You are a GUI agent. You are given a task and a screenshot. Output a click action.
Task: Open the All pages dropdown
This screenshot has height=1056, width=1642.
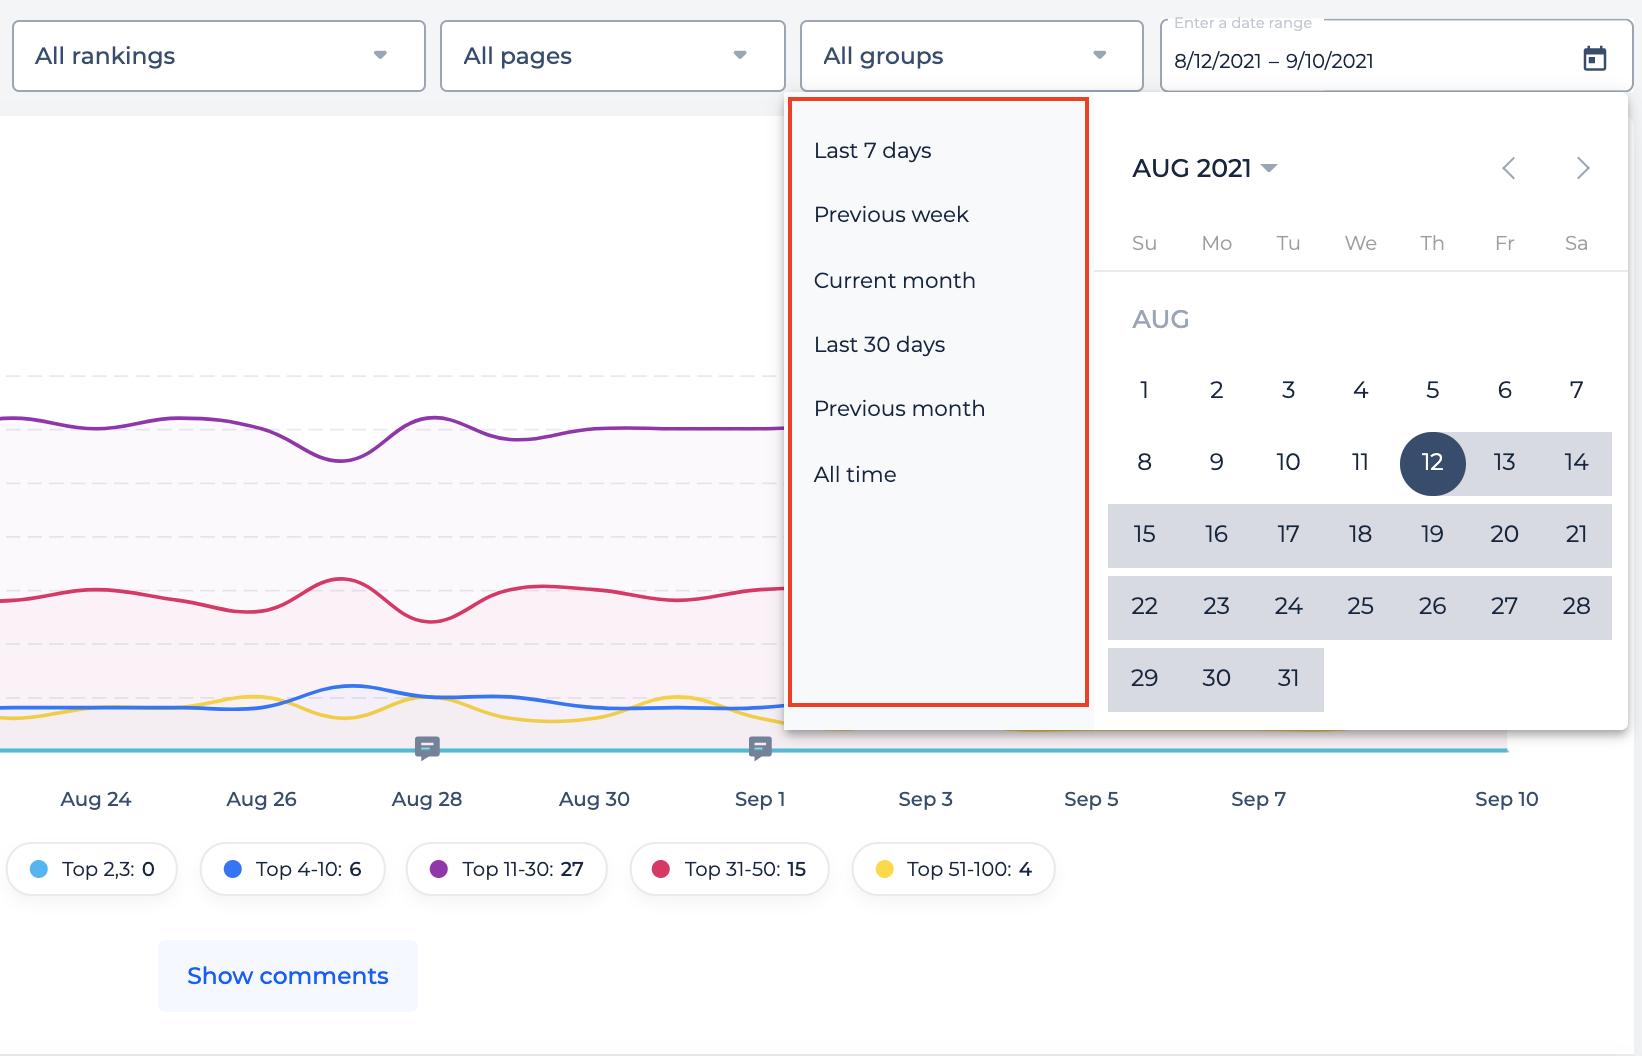pos(613,56)
